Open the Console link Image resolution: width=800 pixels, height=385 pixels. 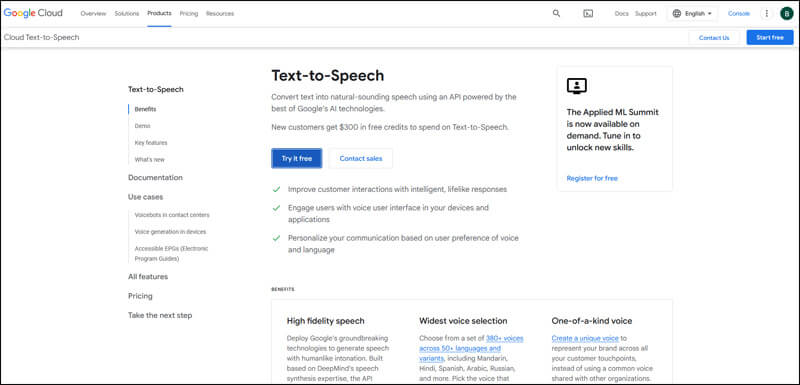click(739, 14)
